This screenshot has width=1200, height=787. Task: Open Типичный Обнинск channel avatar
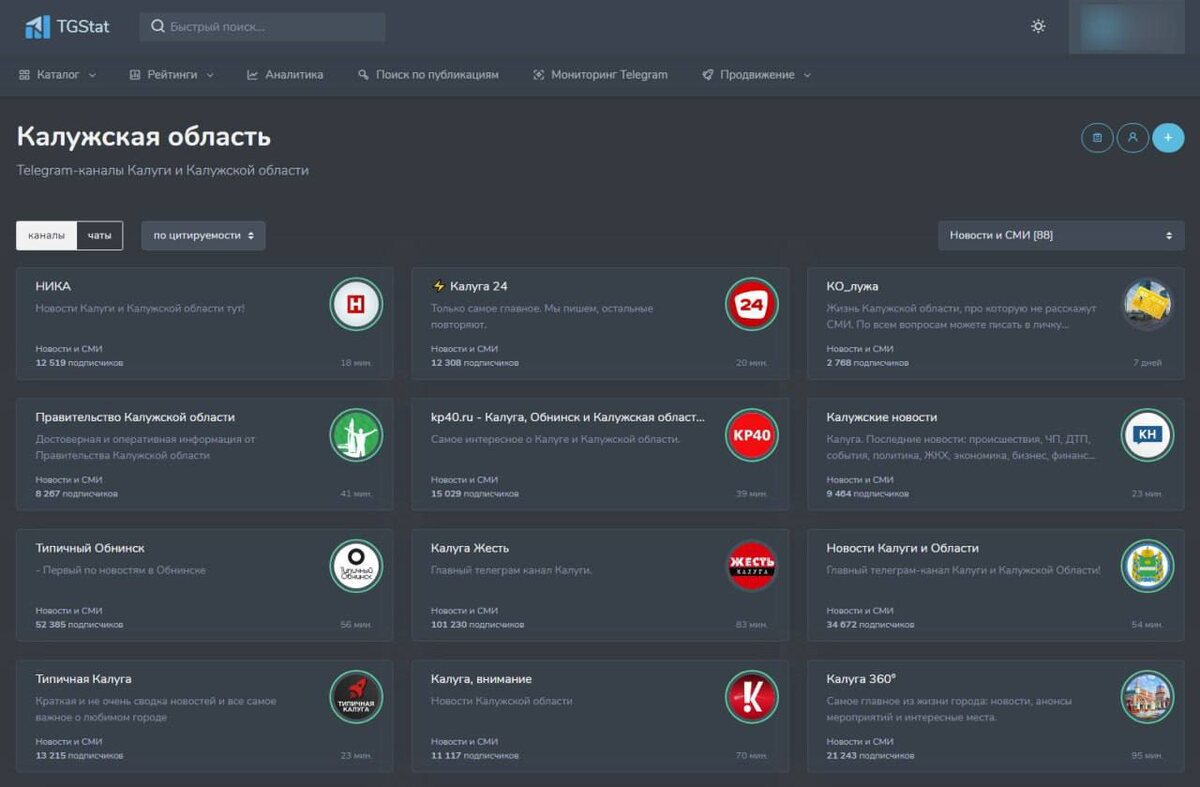[356, 566]
